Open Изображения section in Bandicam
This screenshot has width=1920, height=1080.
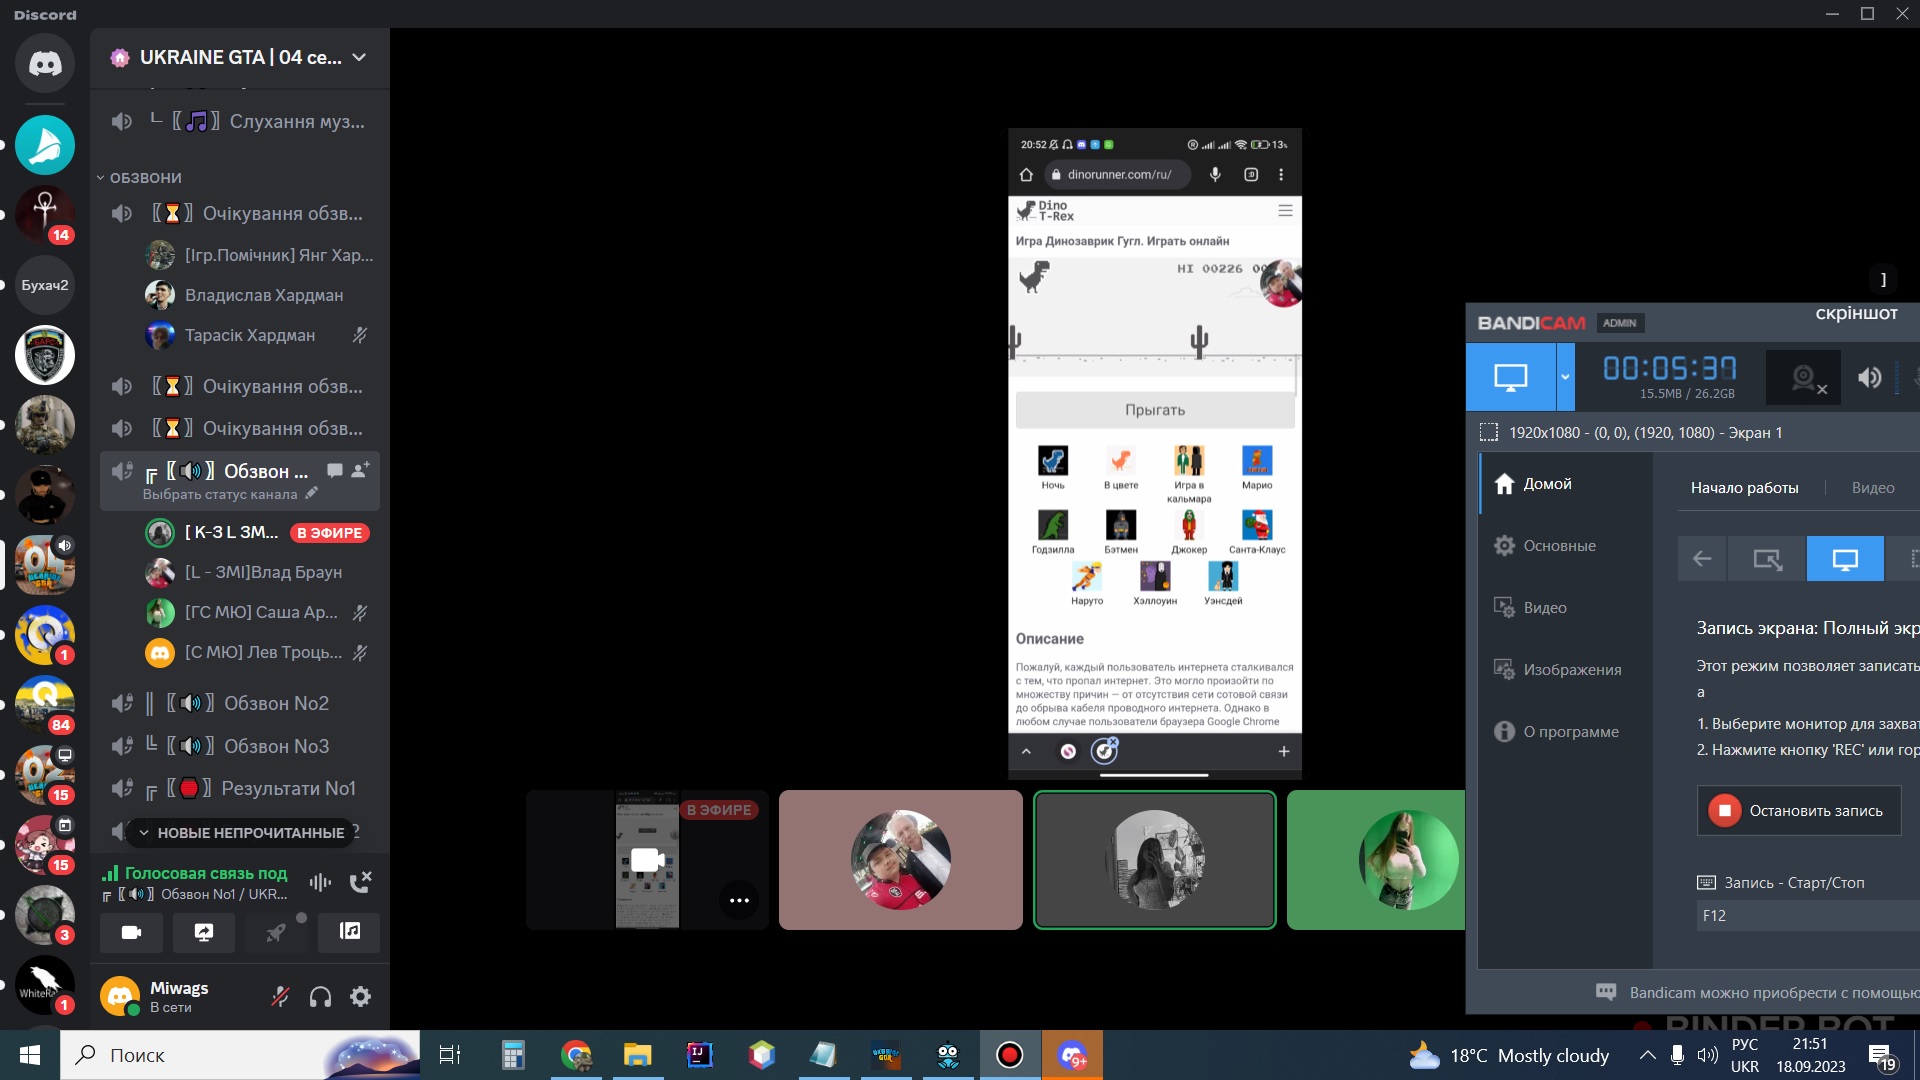click(x=1572, y=670)
